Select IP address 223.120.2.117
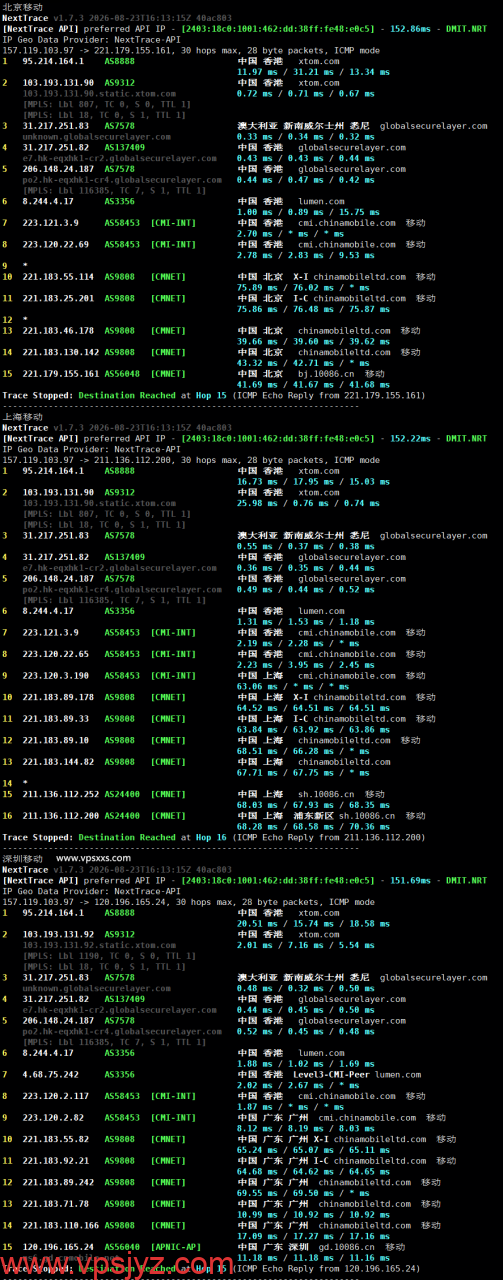This screenshot has height=1280, width=503. point(56,1096)
